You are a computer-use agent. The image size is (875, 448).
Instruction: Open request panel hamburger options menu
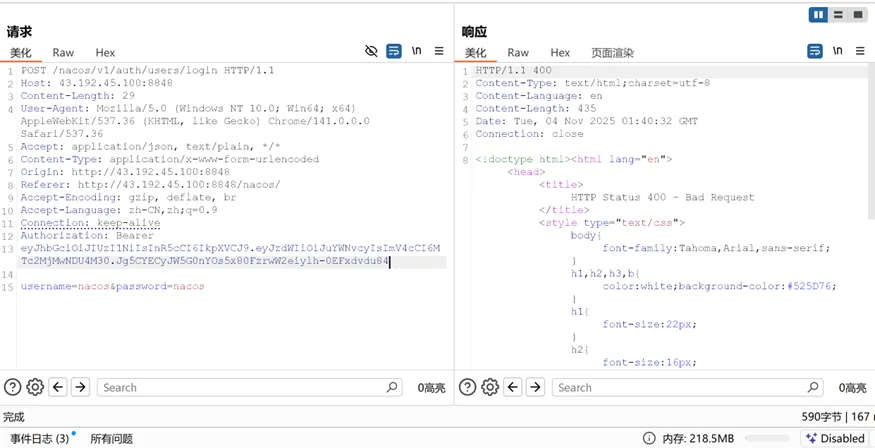pyautogui.click(x=438, y=51)
